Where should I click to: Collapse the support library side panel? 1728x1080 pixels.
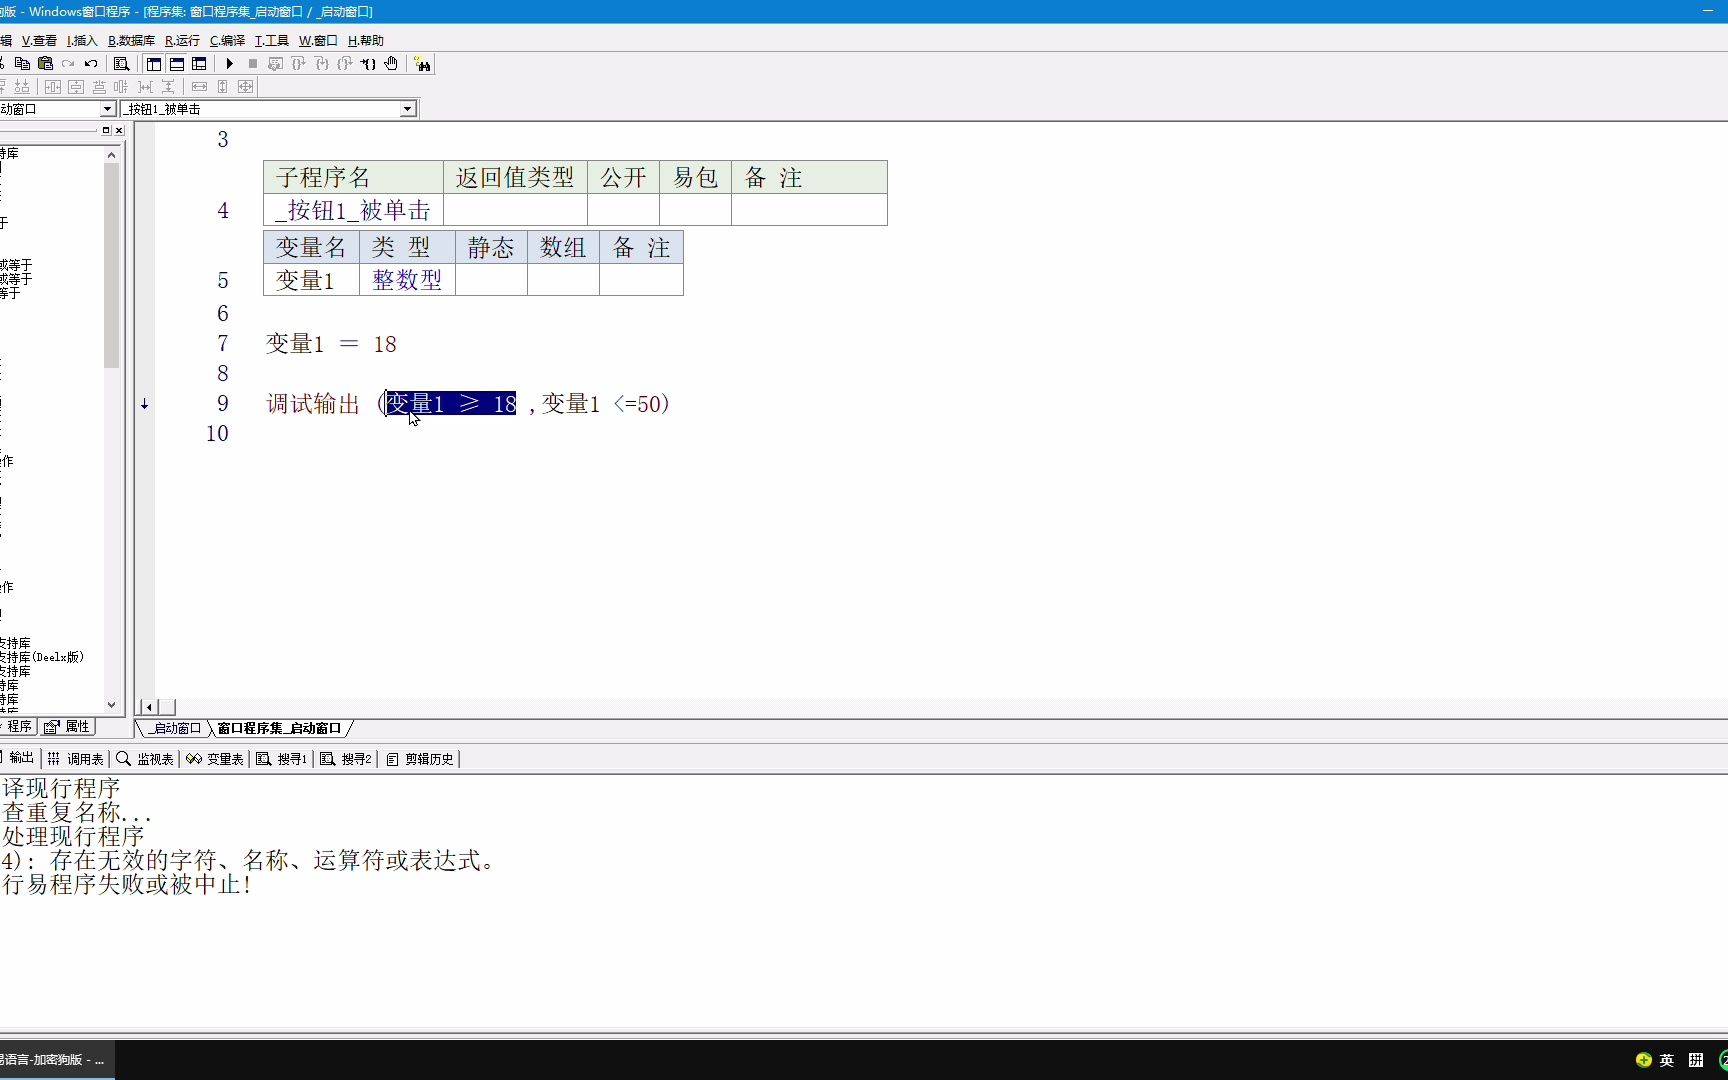(x=119, y=130)
